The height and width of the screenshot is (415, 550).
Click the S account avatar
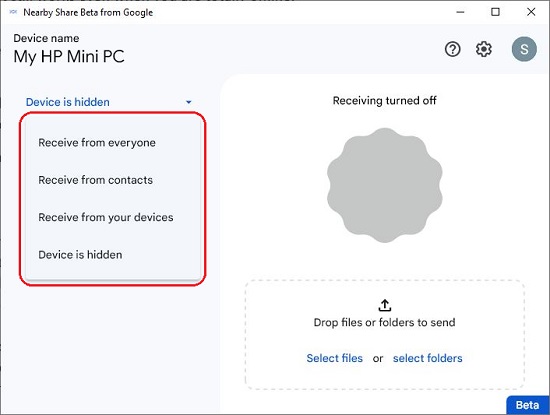524,49
